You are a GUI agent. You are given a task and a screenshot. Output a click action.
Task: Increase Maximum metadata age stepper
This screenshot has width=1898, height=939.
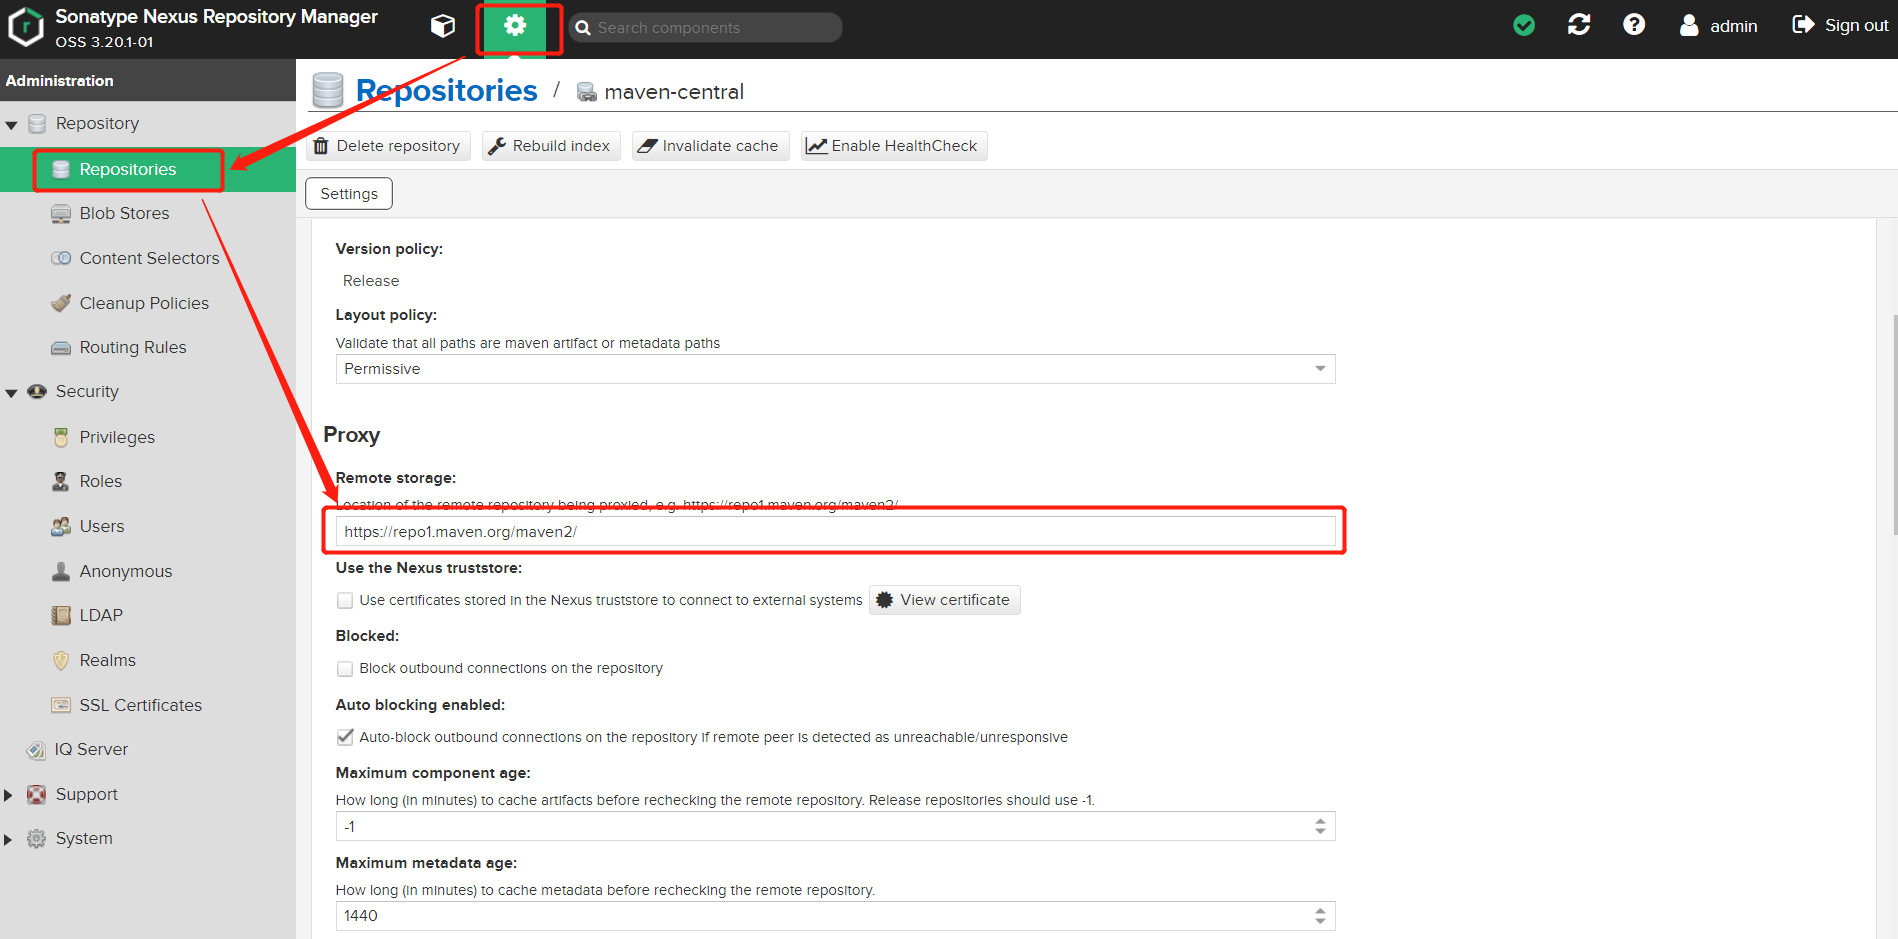click(x=1320, y=911)
